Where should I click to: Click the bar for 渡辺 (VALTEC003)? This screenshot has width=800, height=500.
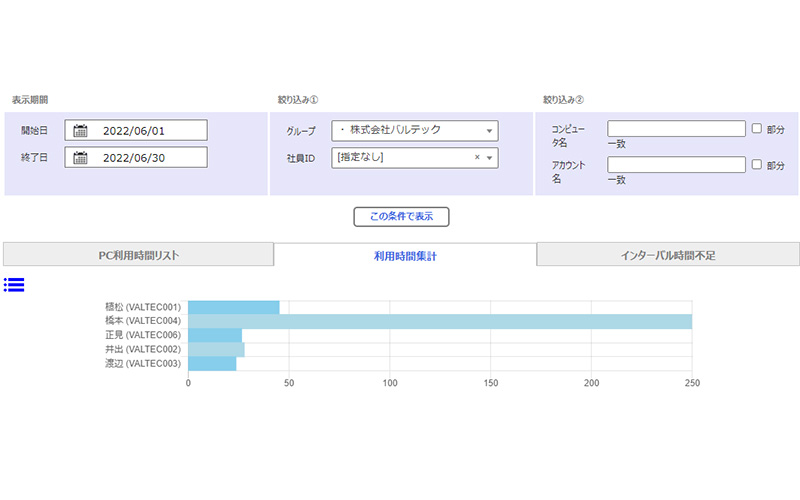[x=212, y=364]
